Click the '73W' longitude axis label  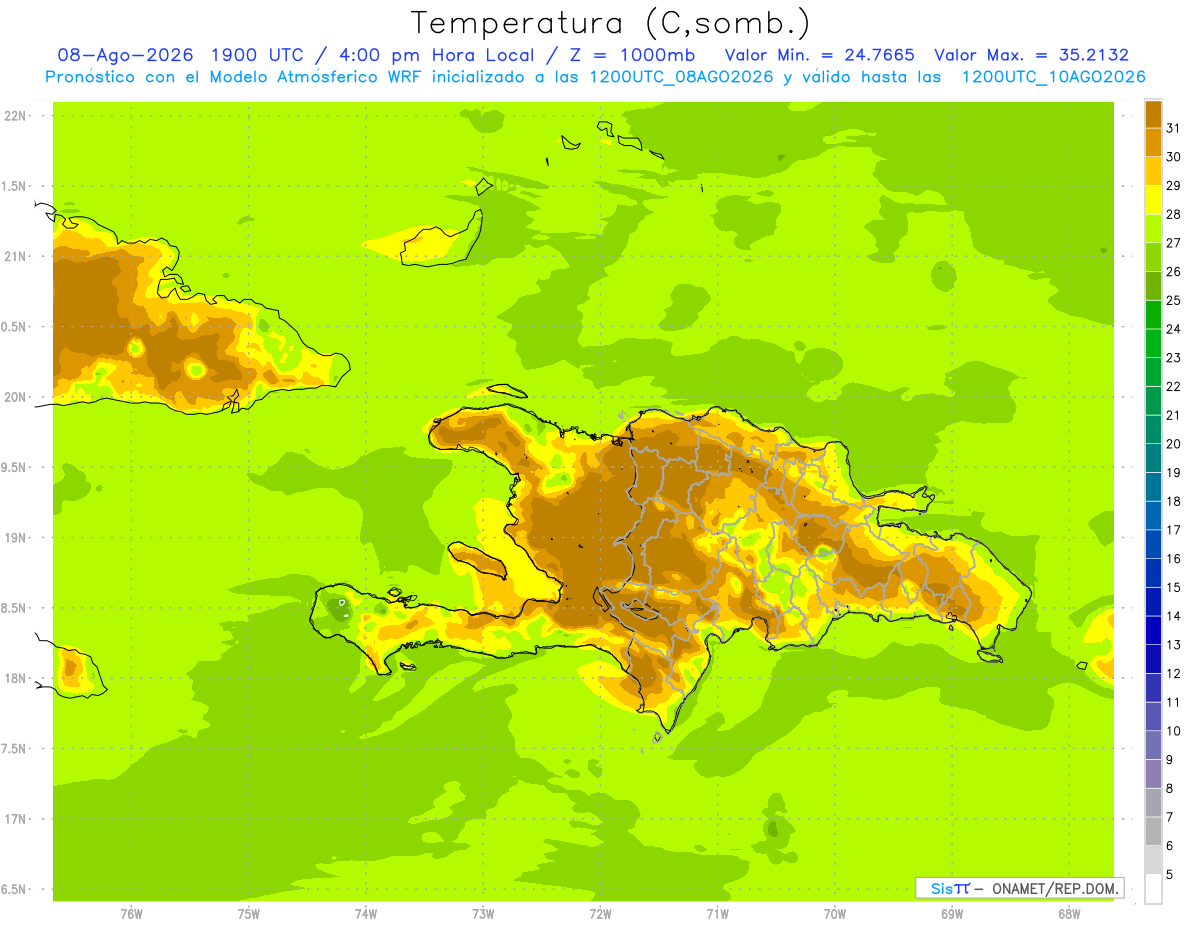pyautogui.click(x=483, y=914)
